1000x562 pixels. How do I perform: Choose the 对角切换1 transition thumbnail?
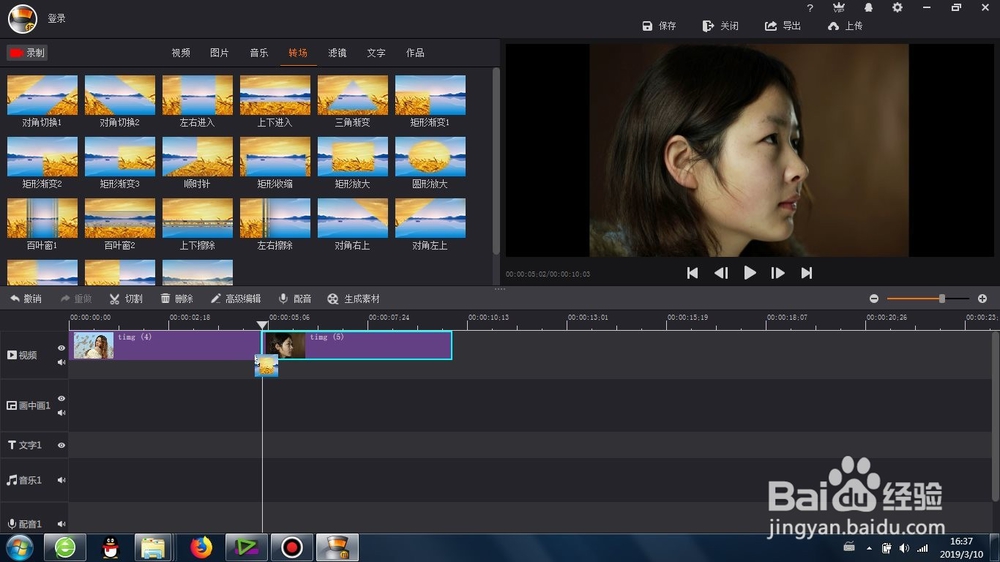click(x=42, y=95)
